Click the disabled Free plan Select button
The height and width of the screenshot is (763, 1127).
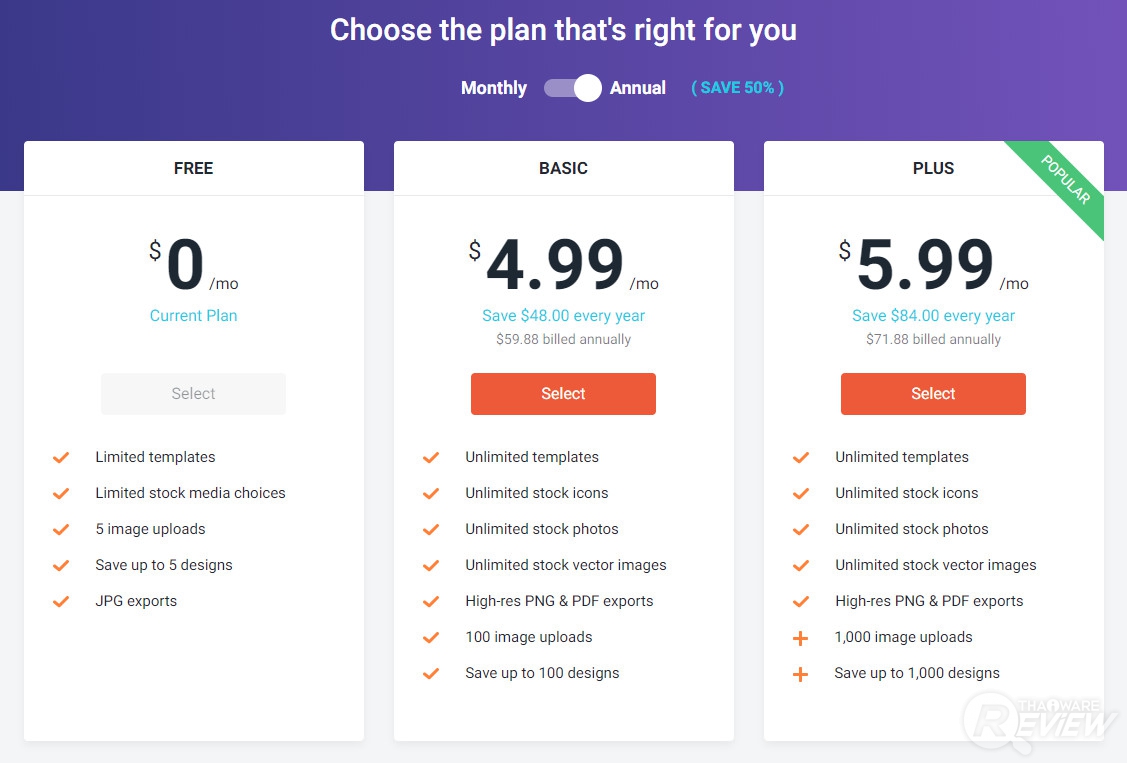[193, 394]
